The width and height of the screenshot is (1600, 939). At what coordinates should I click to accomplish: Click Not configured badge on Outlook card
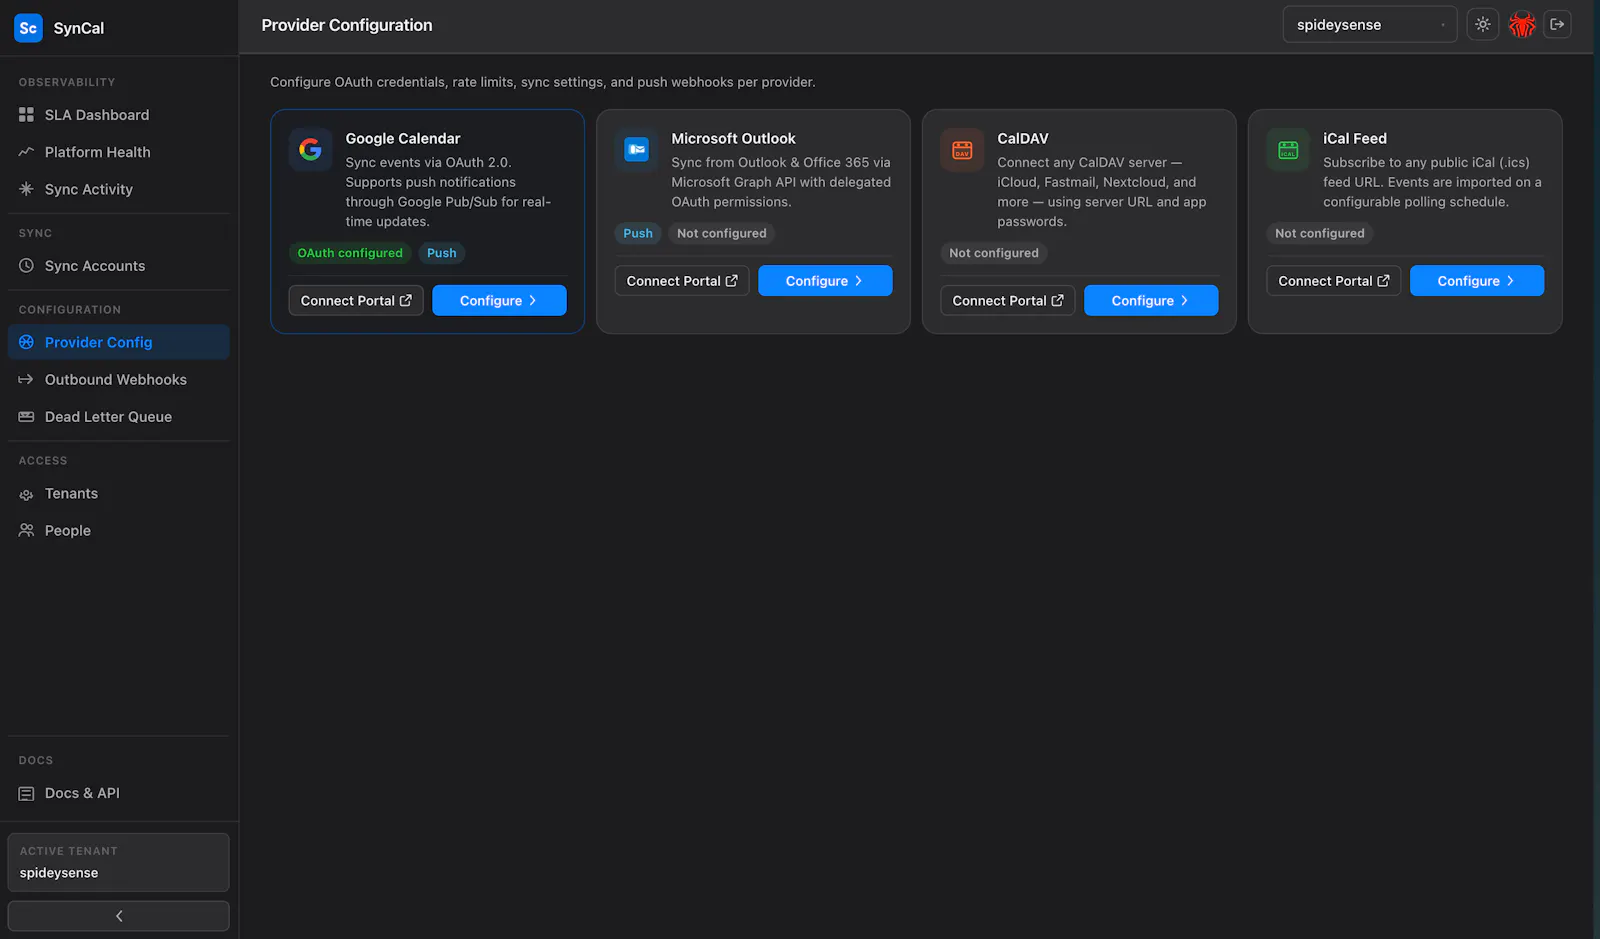[x=722, y=233]
